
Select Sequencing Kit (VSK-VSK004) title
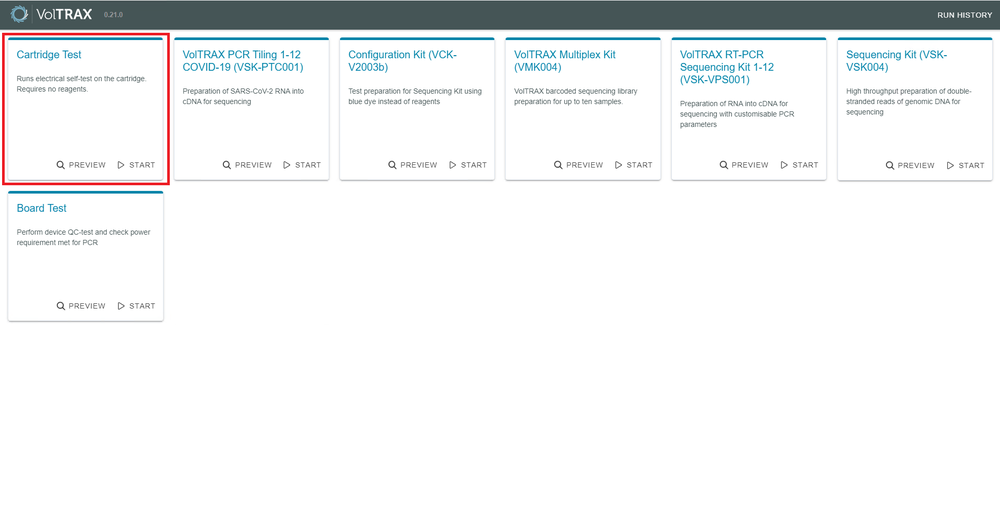(x=897, y=61)
